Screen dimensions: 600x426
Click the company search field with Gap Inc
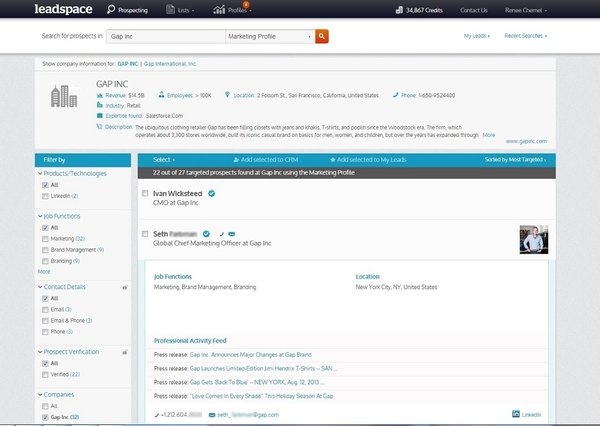click(x=166, y=36)
